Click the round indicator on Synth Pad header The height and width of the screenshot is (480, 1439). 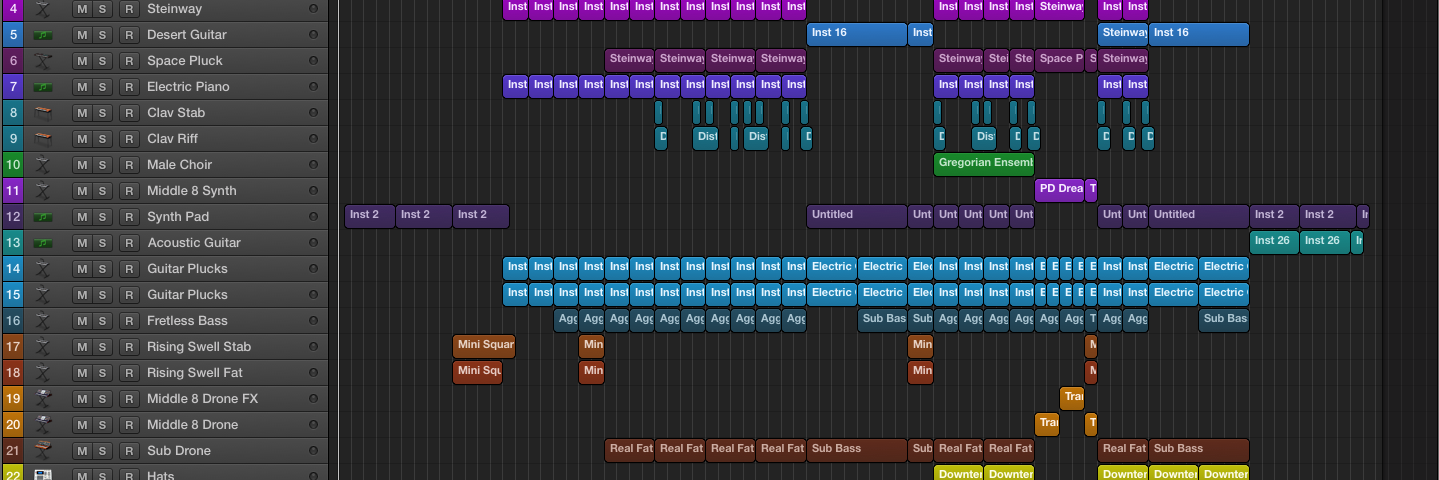[313, 216]
